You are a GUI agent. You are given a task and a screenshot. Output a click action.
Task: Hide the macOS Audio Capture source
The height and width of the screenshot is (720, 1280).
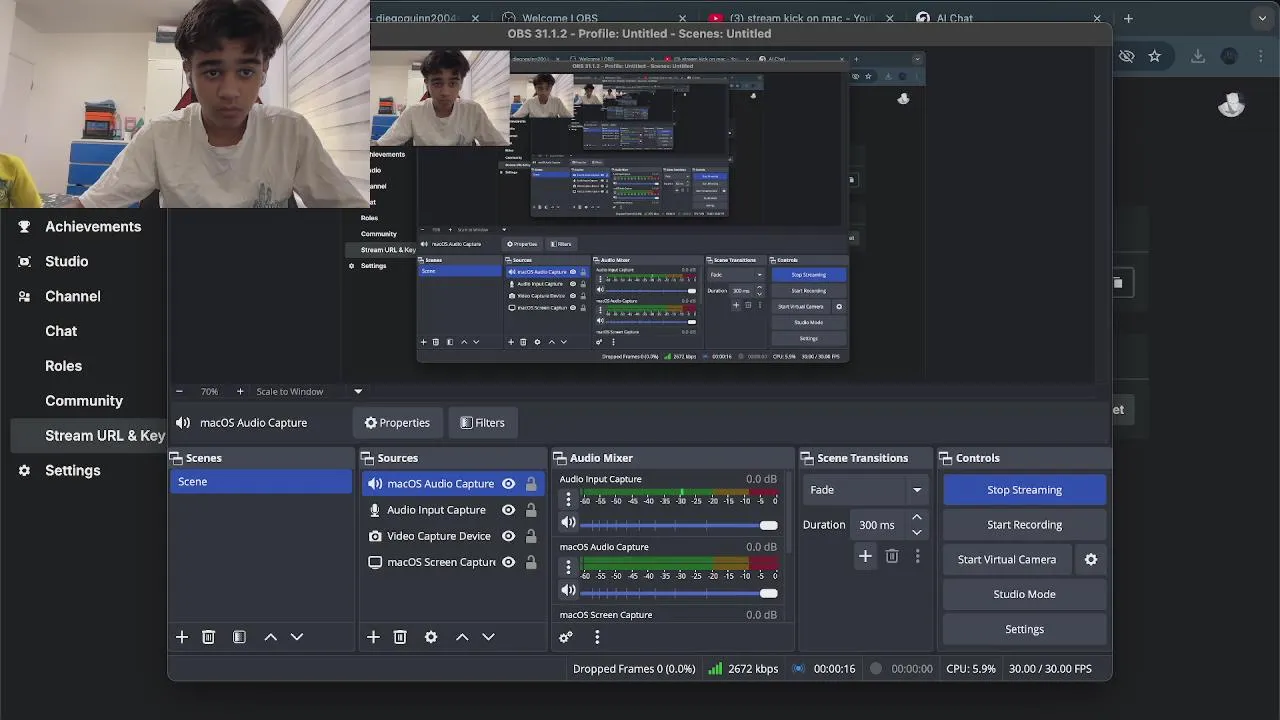tap(508, 484)
